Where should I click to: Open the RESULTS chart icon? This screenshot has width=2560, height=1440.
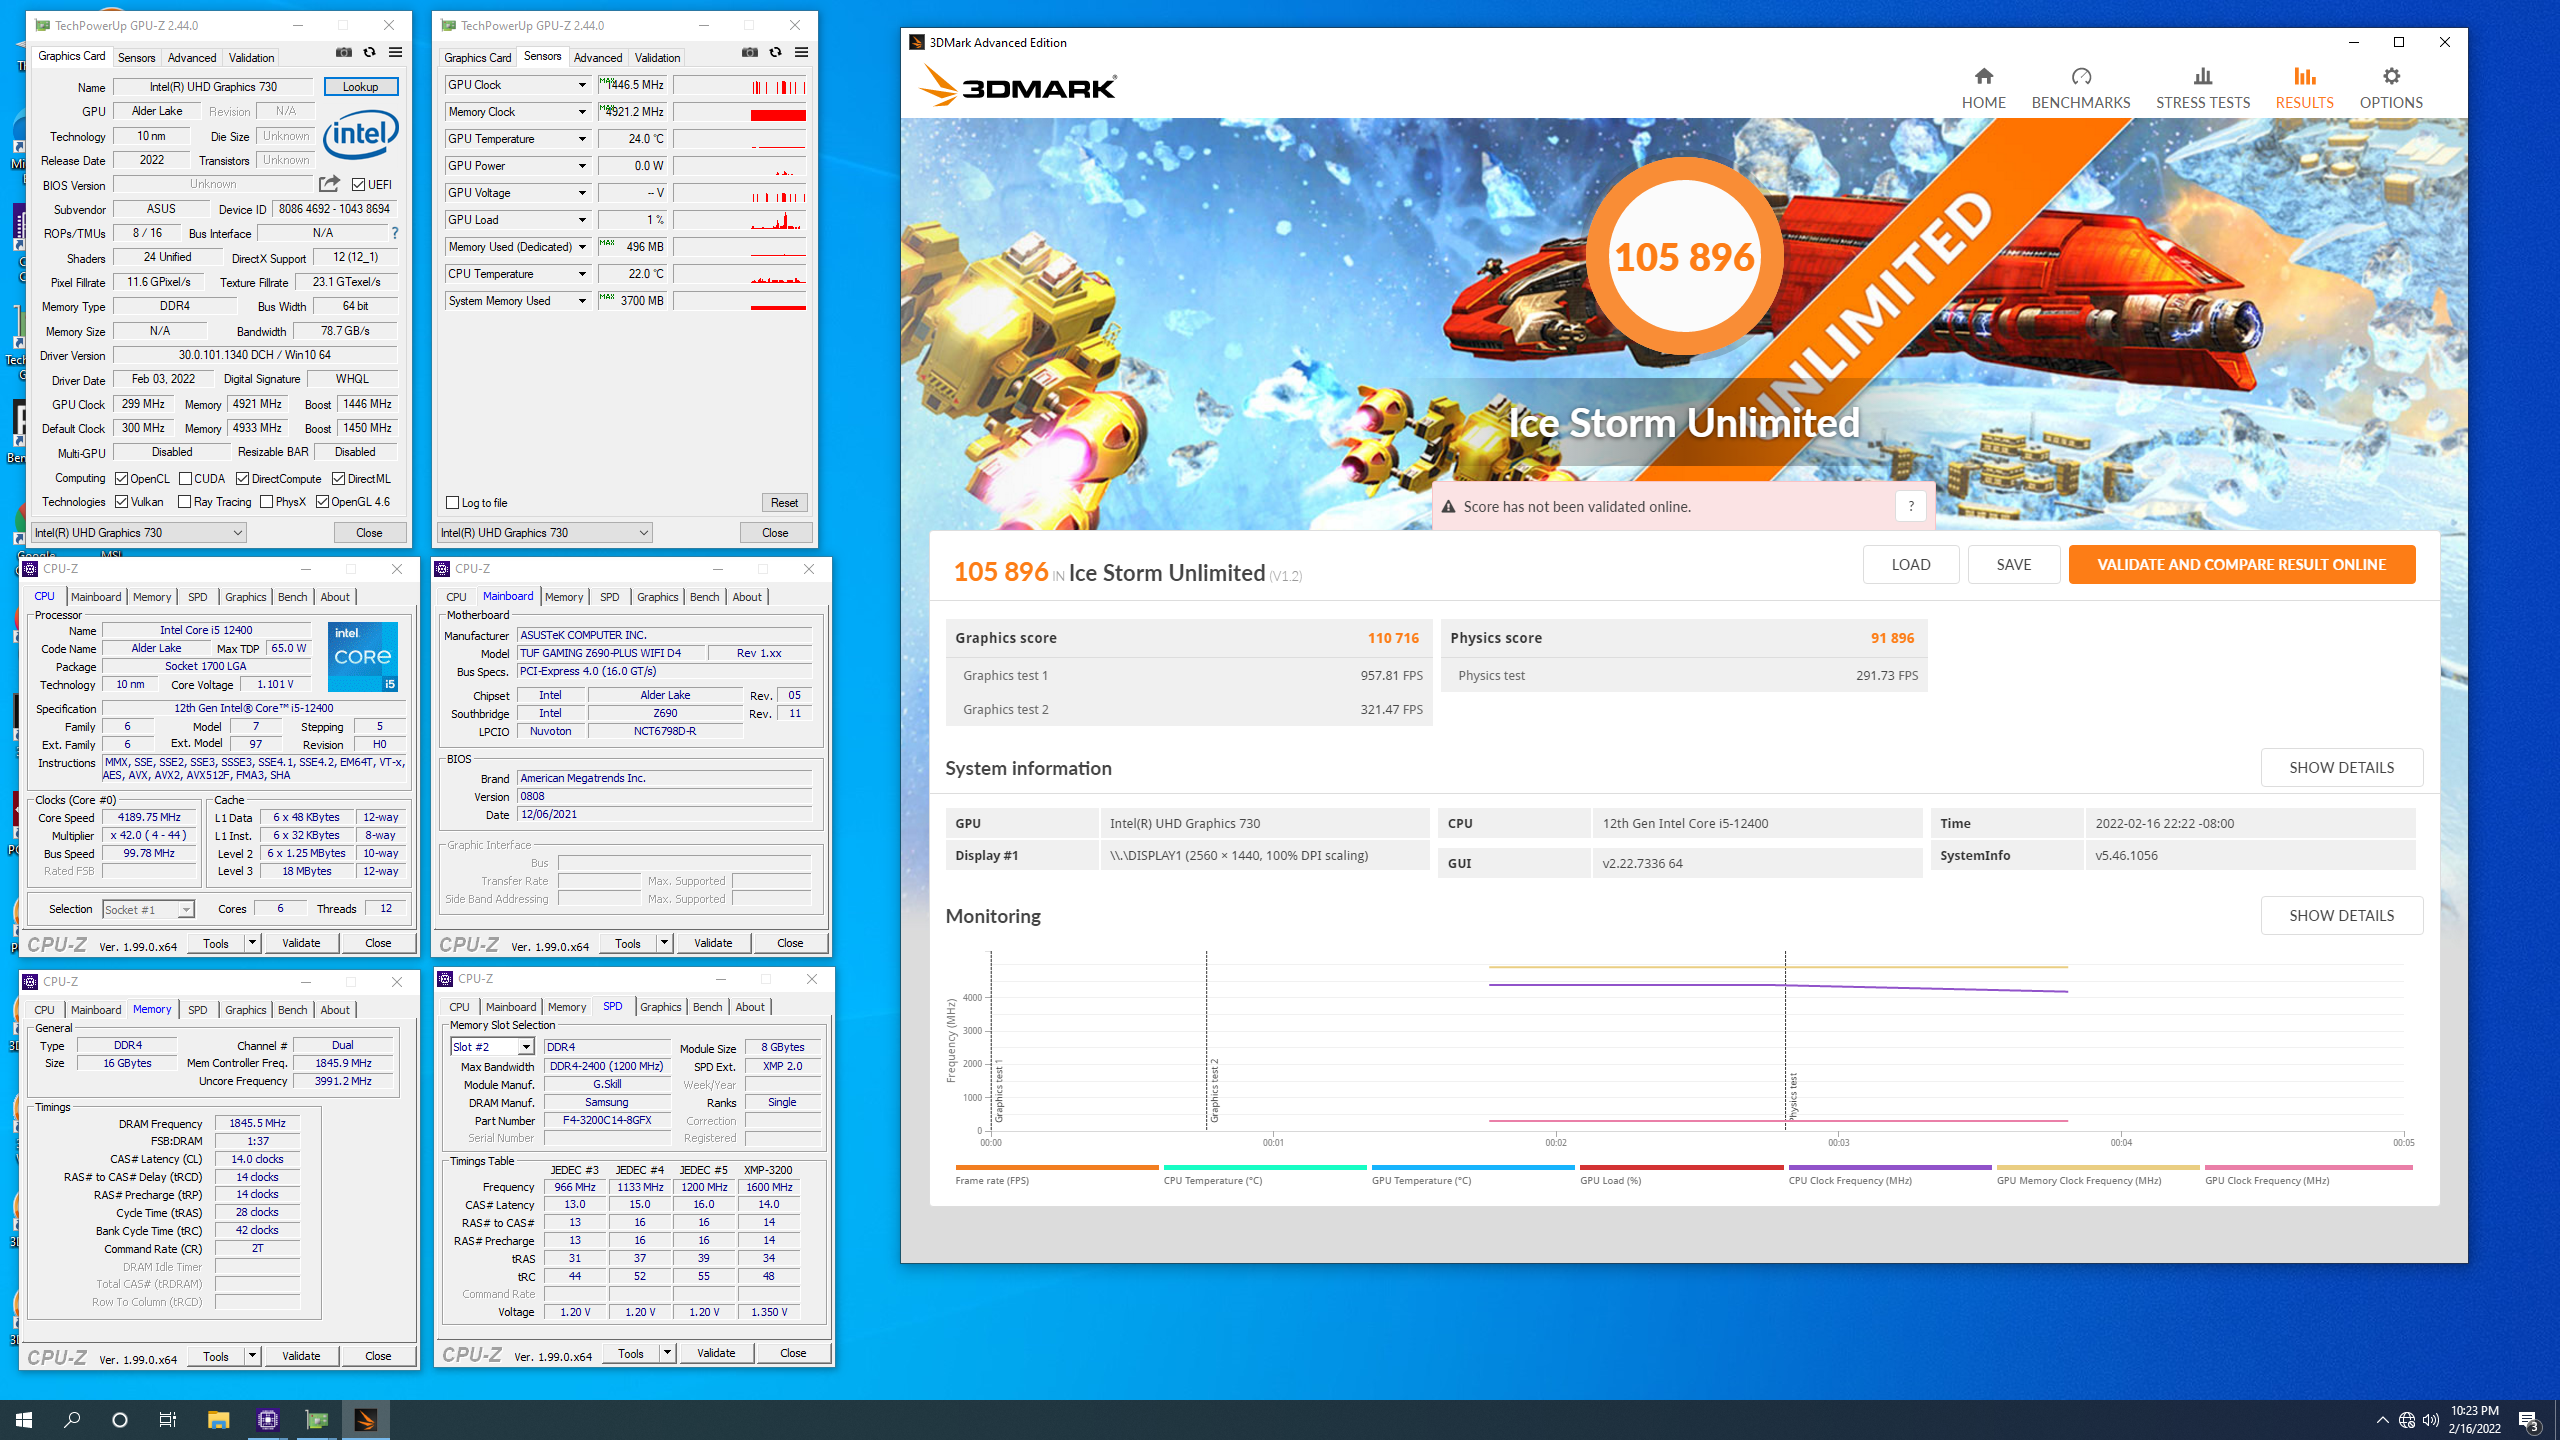pyautogui.click(x=2304, y=77)
